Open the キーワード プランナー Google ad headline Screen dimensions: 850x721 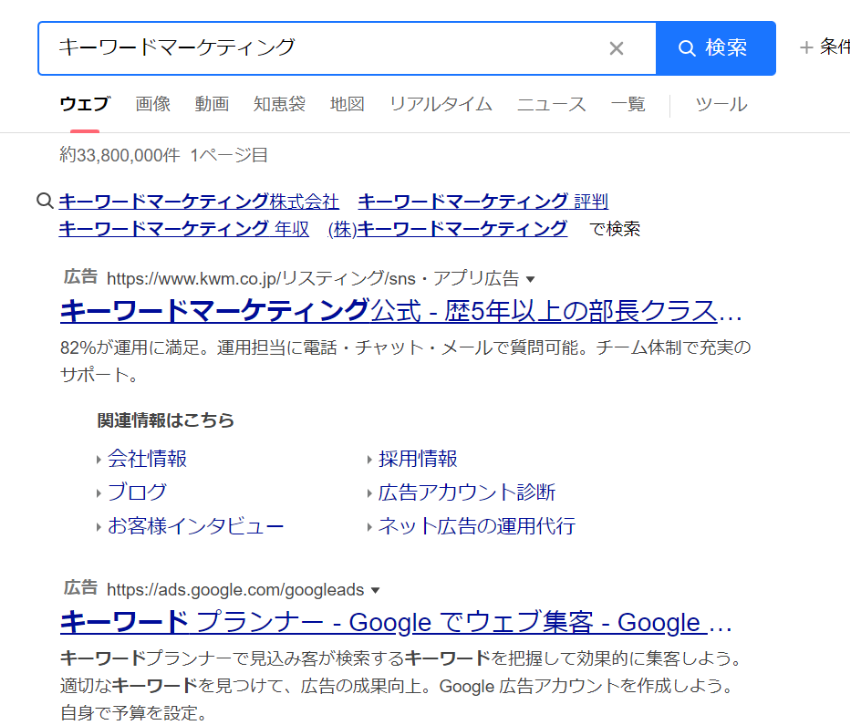[x=396, y=622]
